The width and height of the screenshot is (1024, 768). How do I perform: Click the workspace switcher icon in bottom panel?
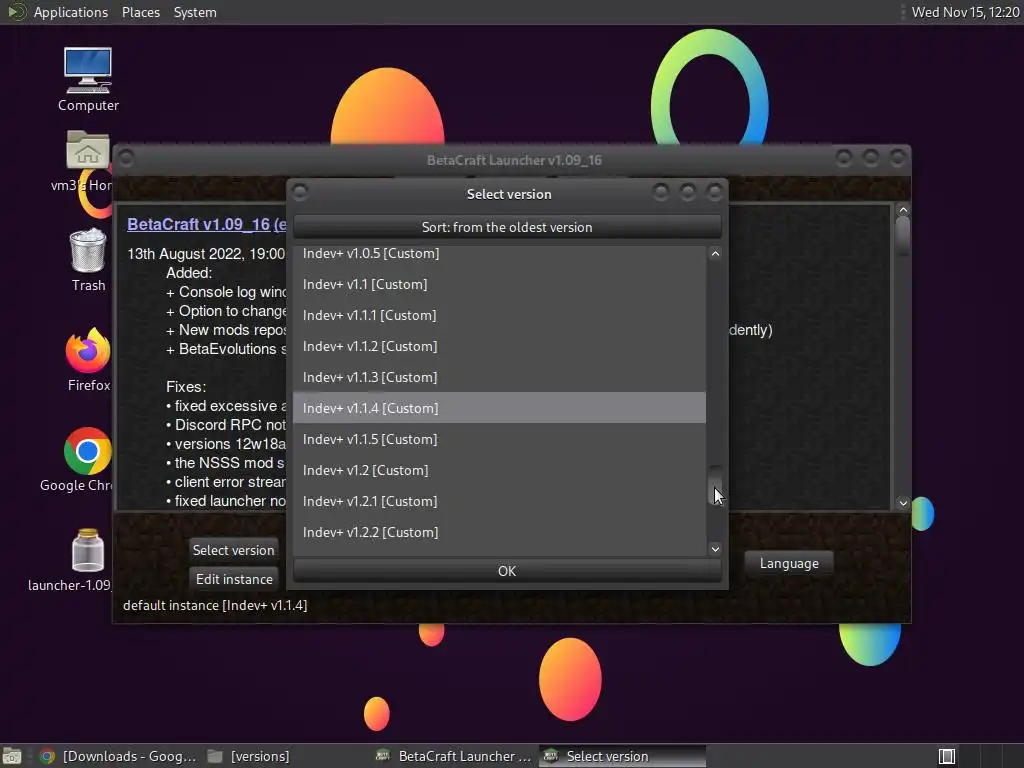click(946, 756)
